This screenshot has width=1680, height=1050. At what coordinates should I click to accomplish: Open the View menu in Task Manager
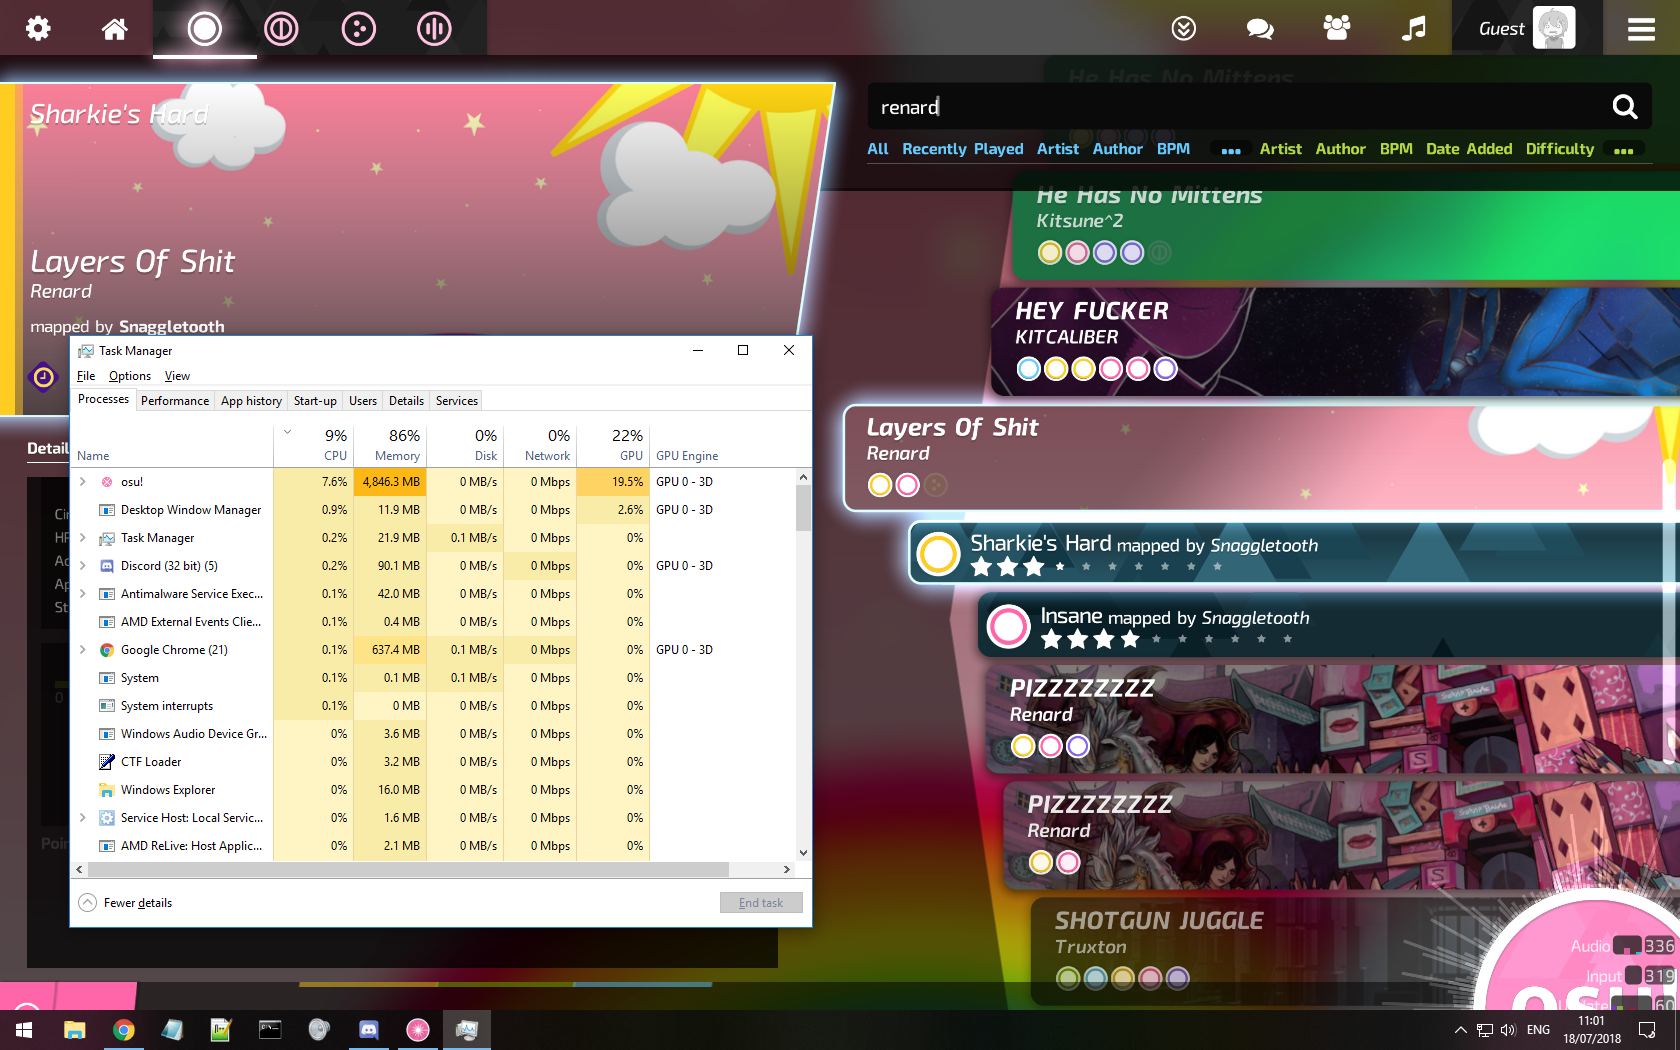coord(177,375)
